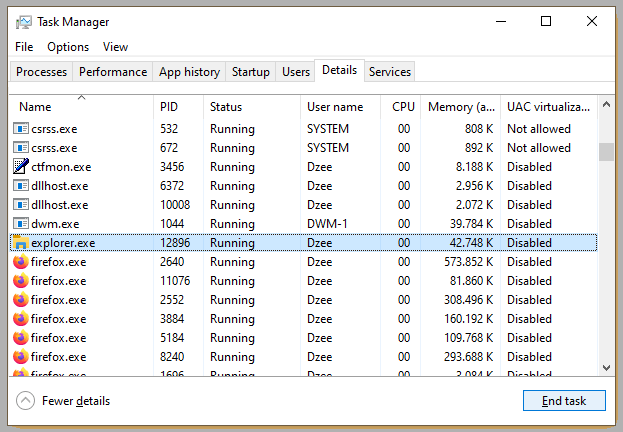Image resolution: width=623 pixels, height=432 pixels.
Task: Click the icon of dllhost.exe PID 6372
Action: 21,186
